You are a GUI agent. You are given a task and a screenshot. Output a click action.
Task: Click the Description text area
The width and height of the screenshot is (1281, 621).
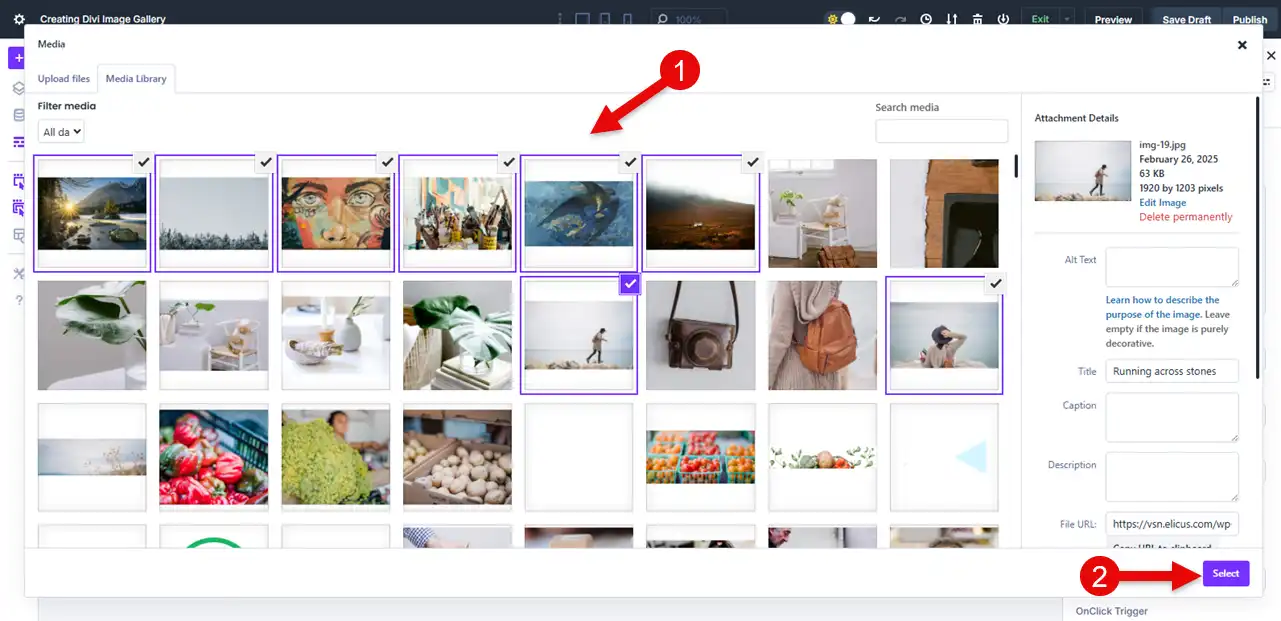tap(1172, 477)
